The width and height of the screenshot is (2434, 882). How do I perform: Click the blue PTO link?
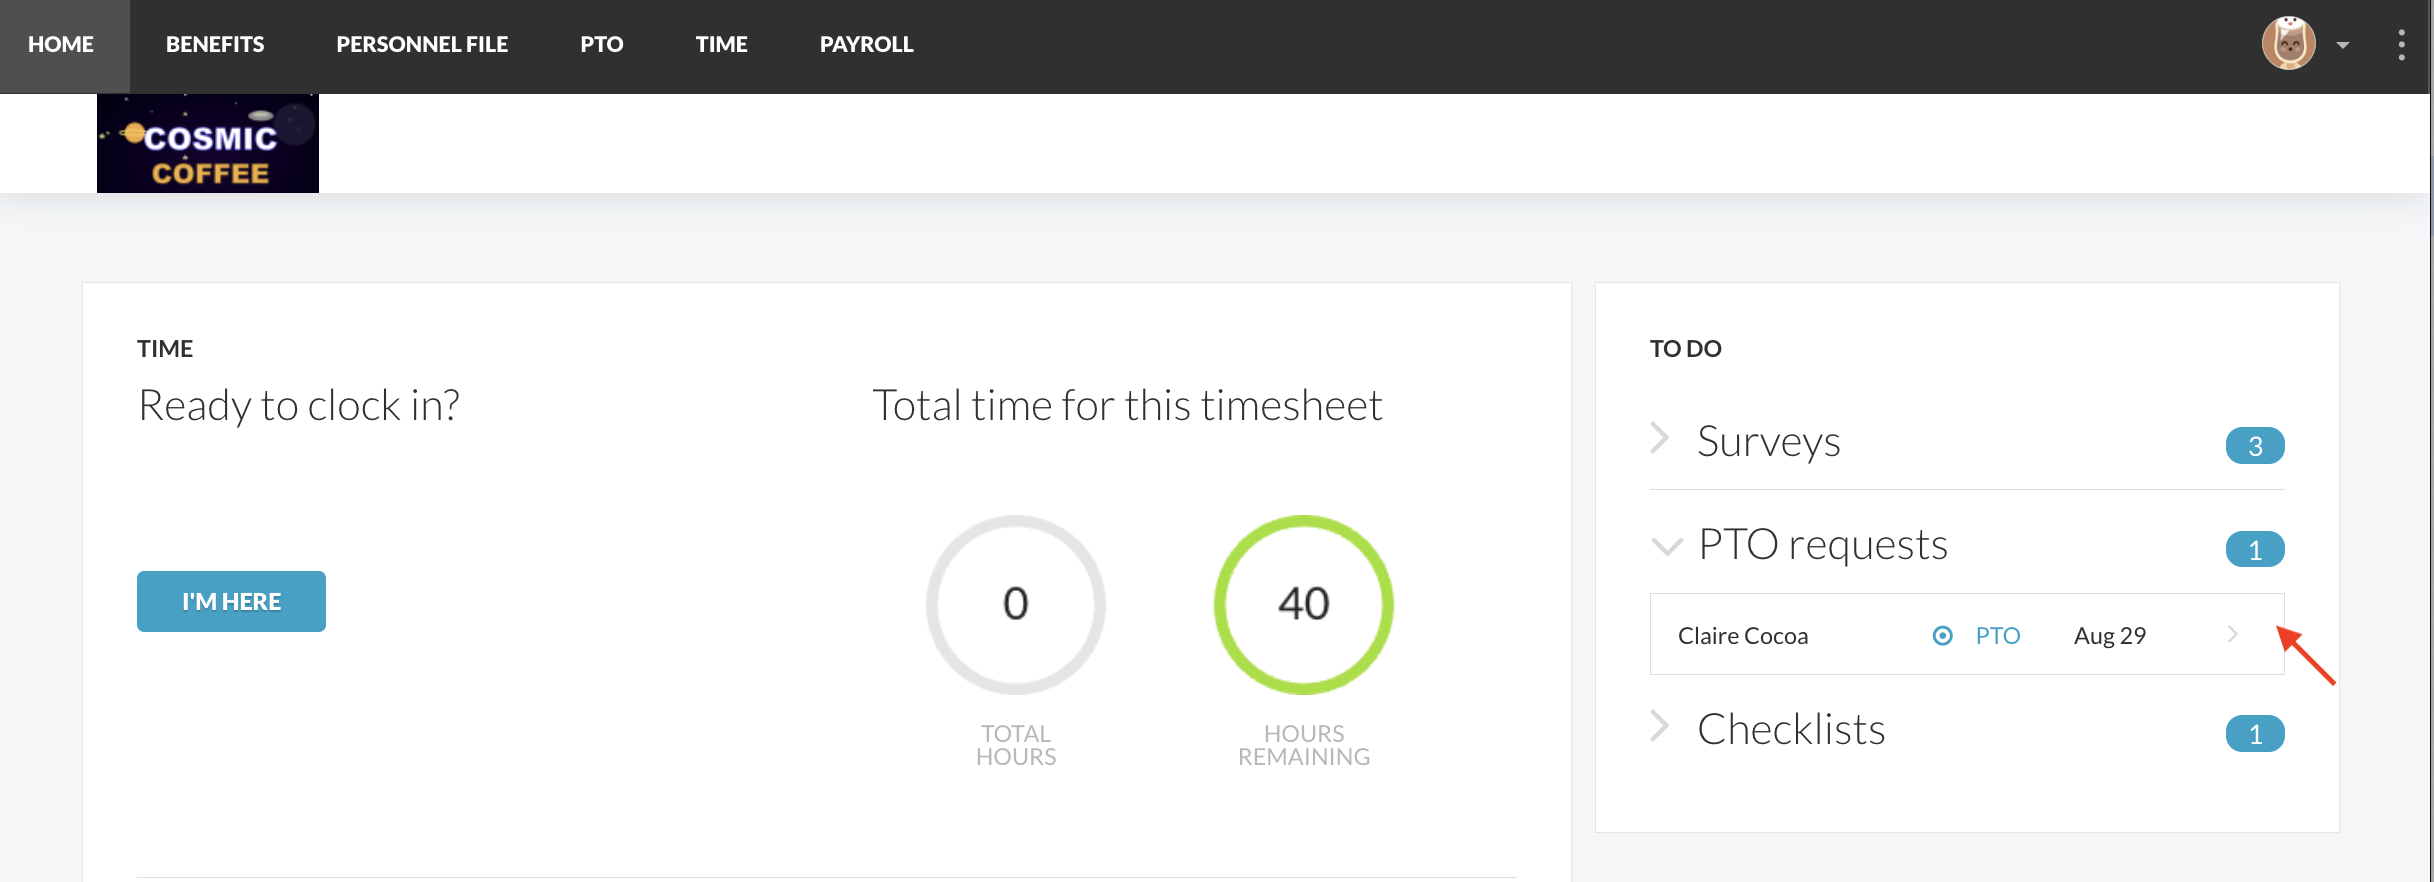[x=1998, y=635]
